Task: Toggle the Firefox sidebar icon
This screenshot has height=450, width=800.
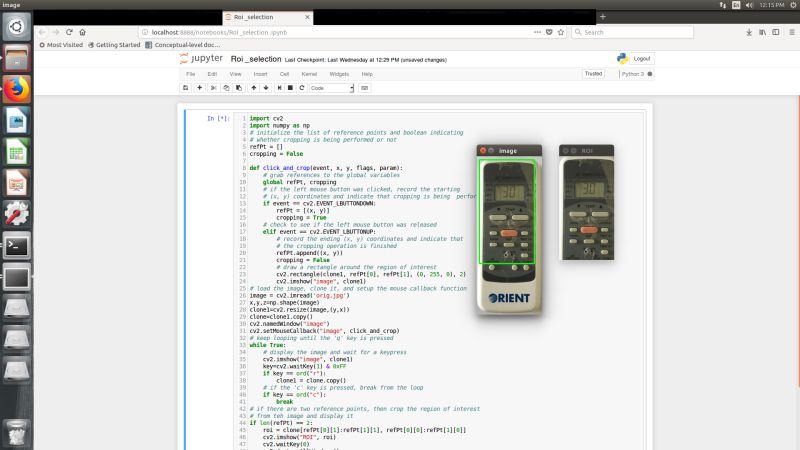Action: click(x=776, y=32)
